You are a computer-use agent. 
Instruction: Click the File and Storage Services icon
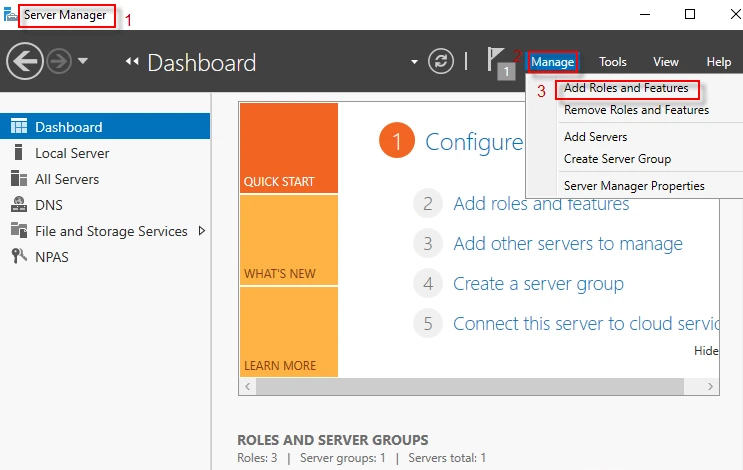(x=18, y=231)
